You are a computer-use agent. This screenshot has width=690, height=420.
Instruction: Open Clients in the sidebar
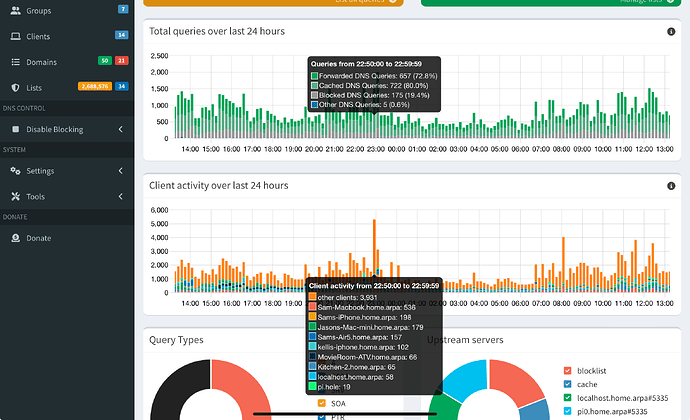coord(67,36)
